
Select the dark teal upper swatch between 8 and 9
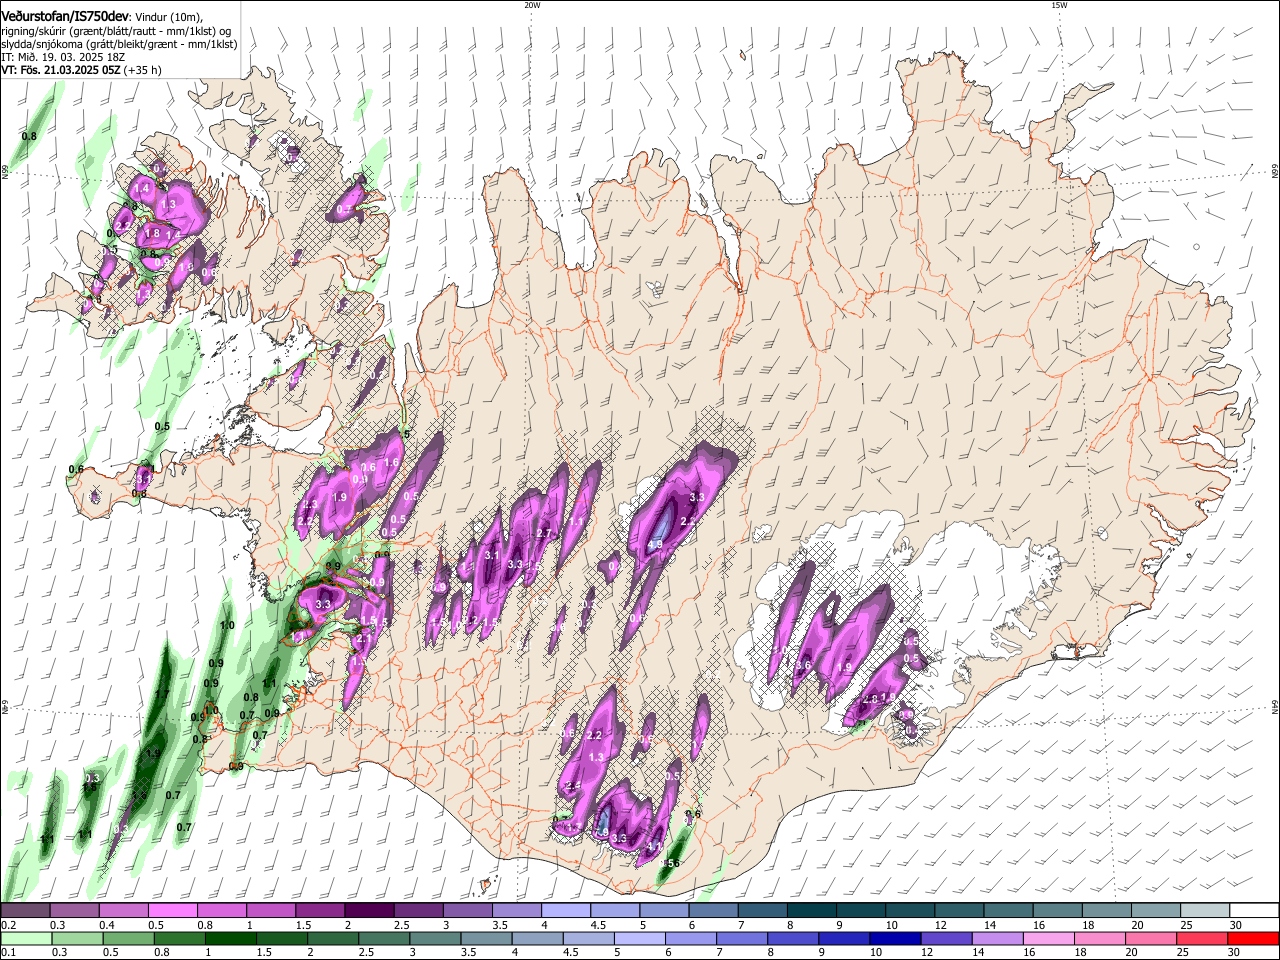(x=812, y=911)
